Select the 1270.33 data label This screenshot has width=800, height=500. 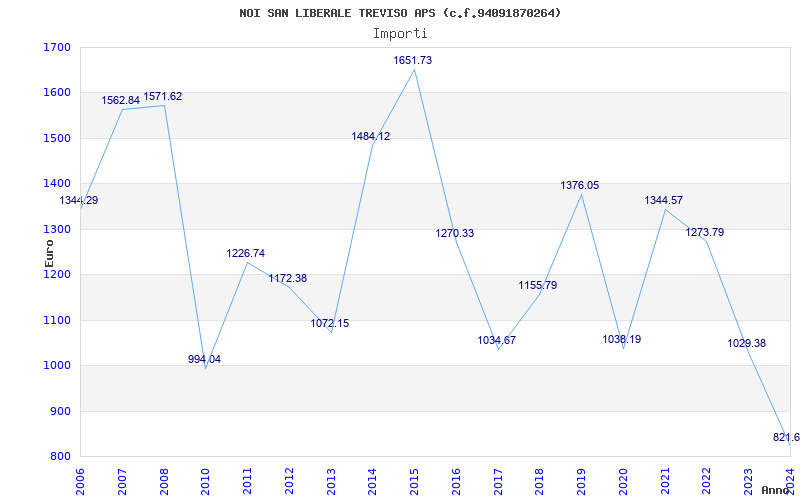tap(454, 233)
